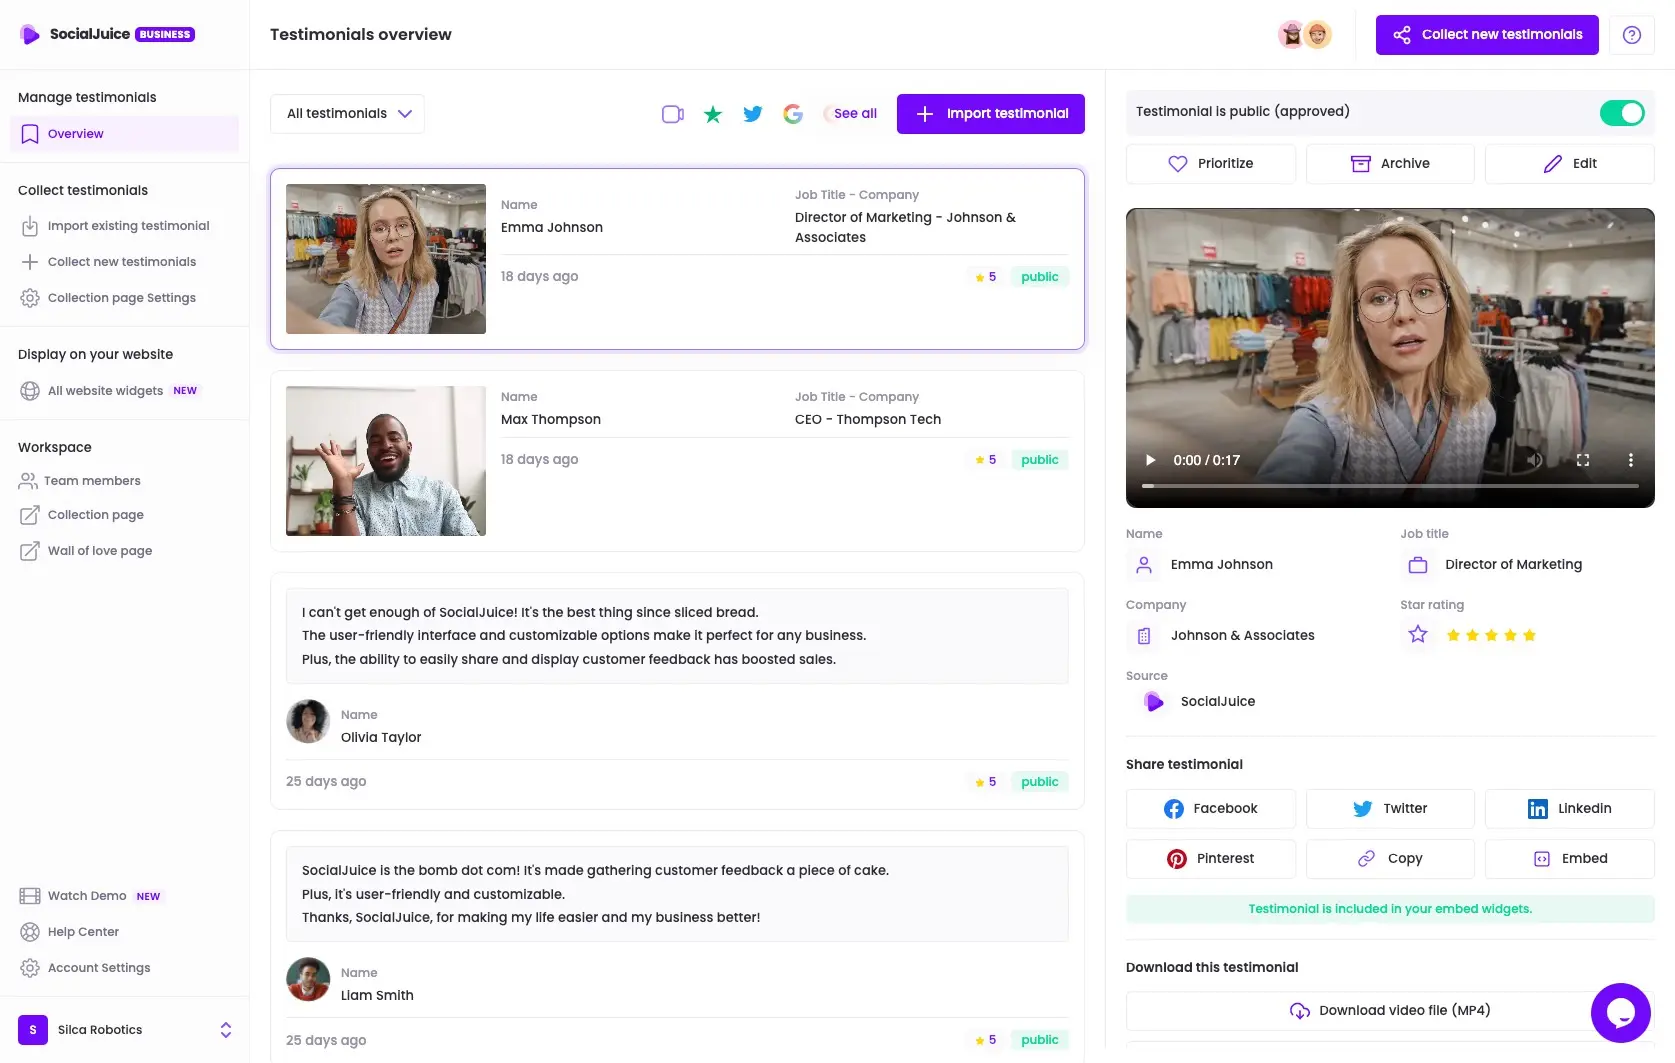Click 'CEO - Thompson Tech' text
Screen dimensions: 1675x1063
coord(868,420)
